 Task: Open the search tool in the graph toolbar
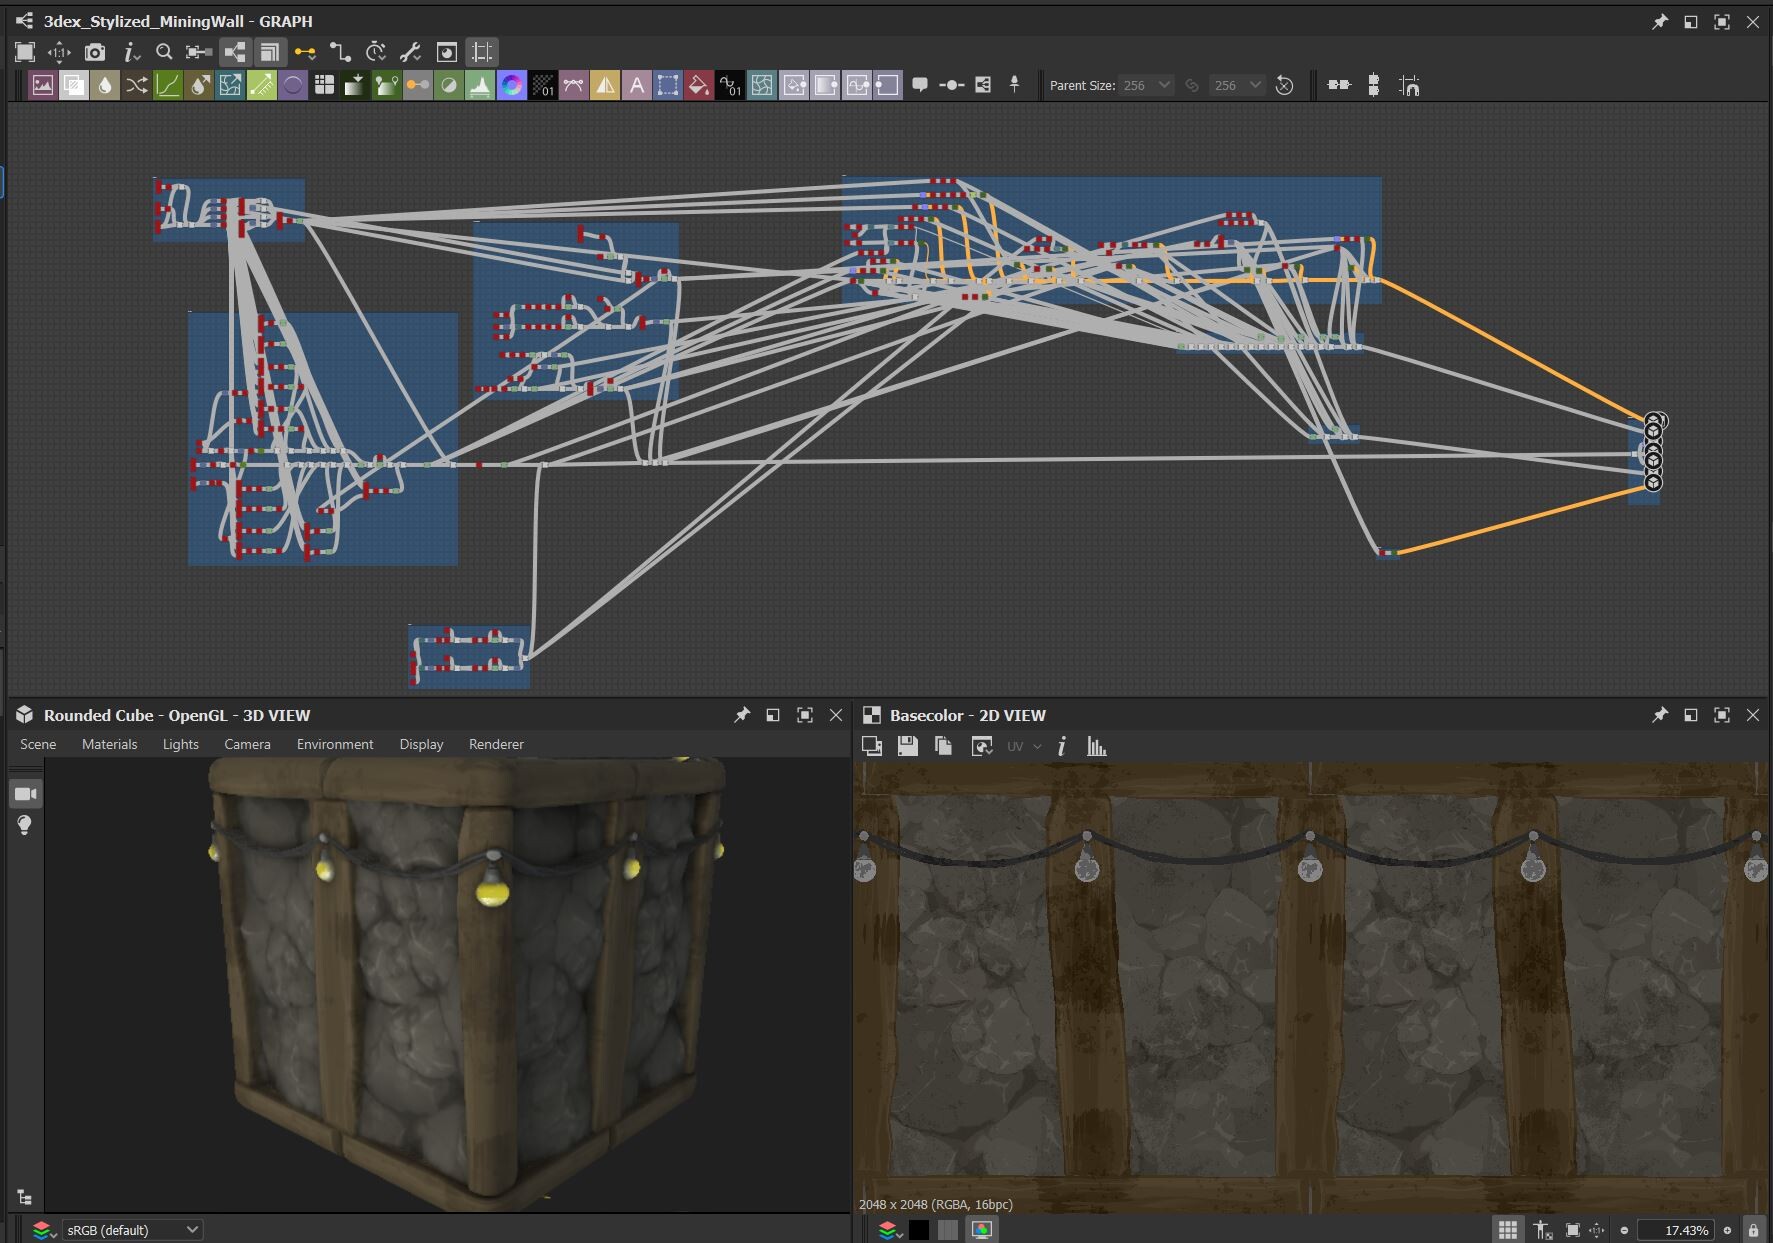(164, 52)
